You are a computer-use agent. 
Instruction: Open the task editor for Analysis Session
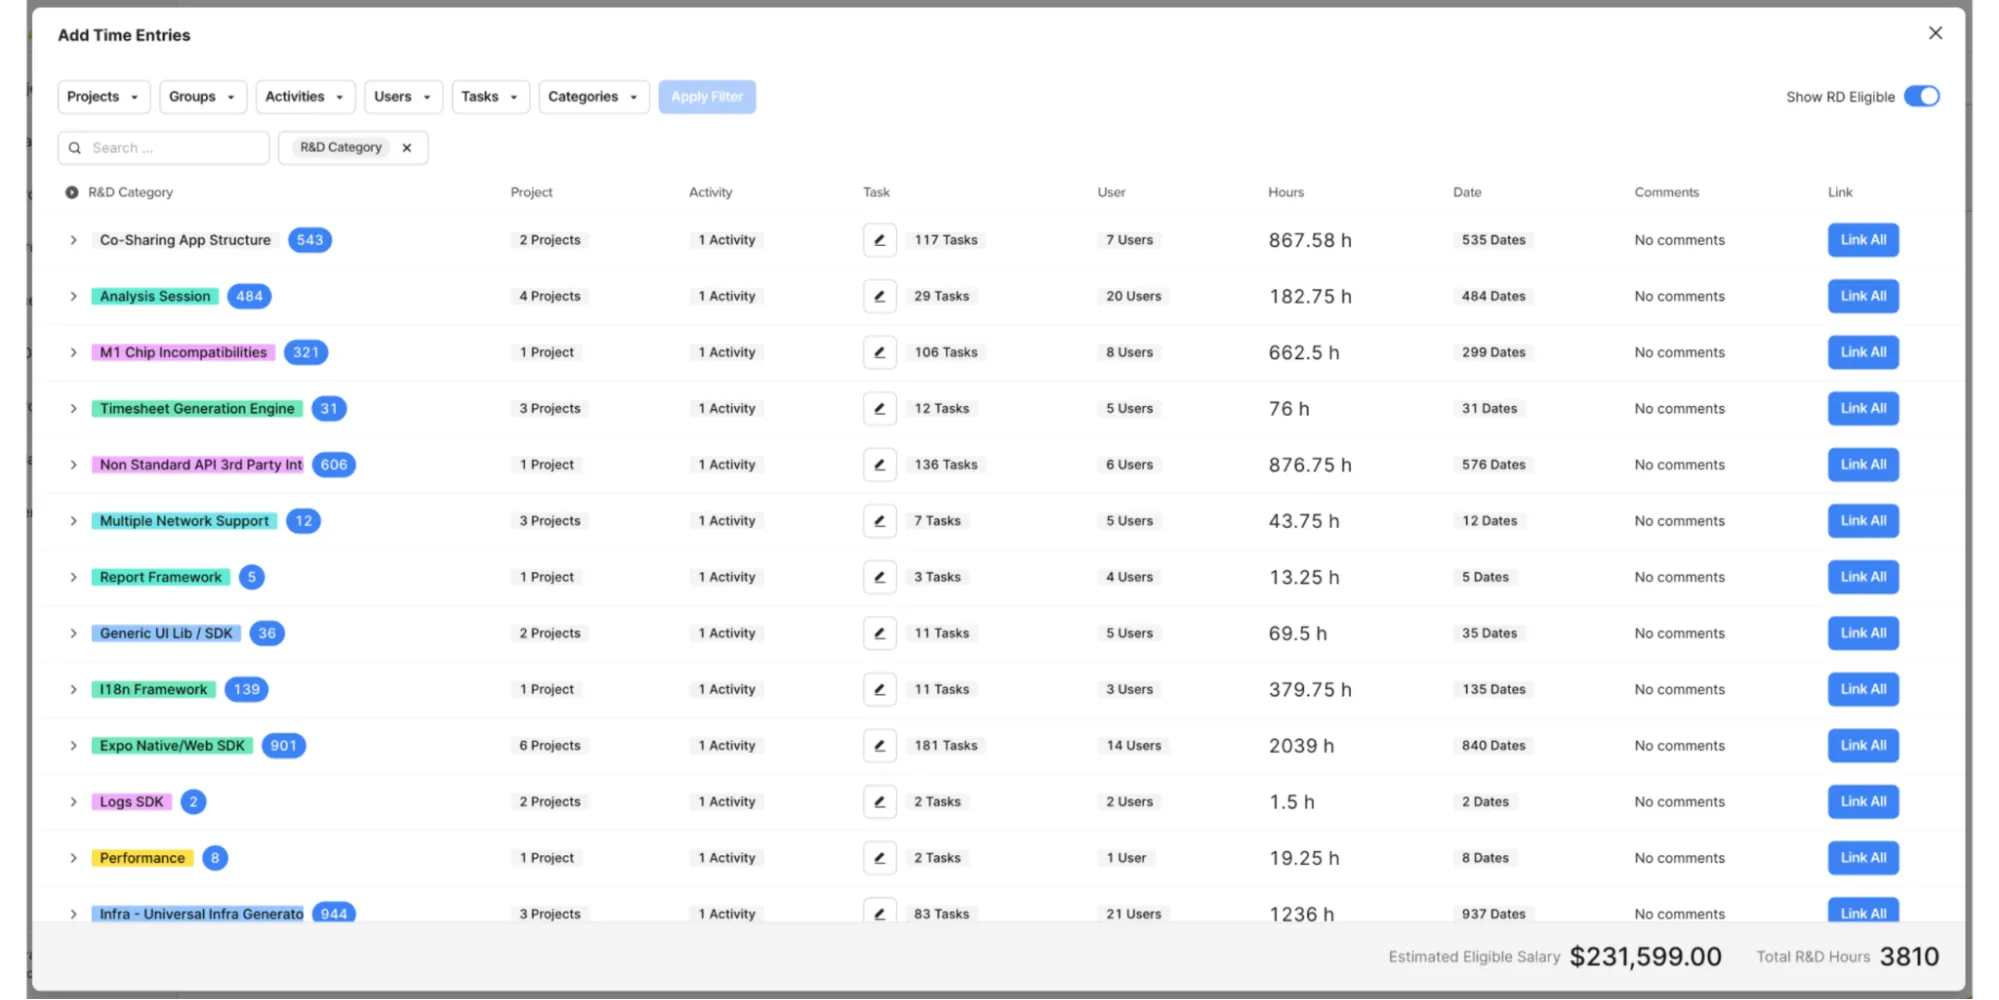tap(880, 296)
